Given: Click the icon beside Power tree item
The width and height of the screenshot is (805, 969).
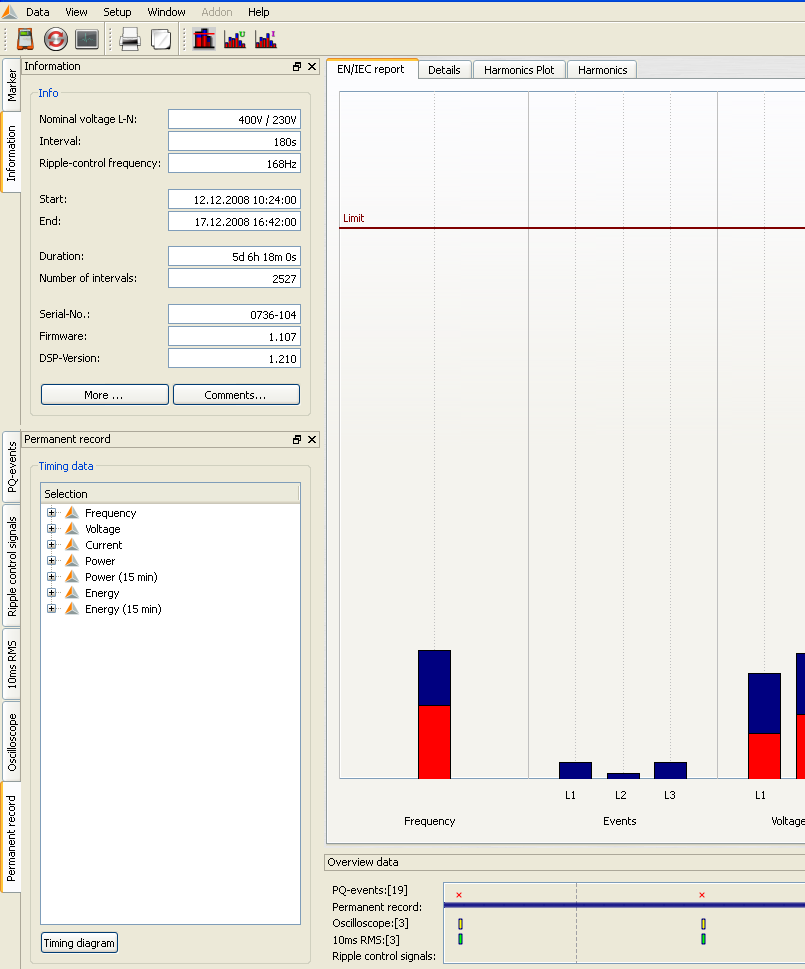Looking at the screenshot, I should pyautogui.click(x=72, y=561).
